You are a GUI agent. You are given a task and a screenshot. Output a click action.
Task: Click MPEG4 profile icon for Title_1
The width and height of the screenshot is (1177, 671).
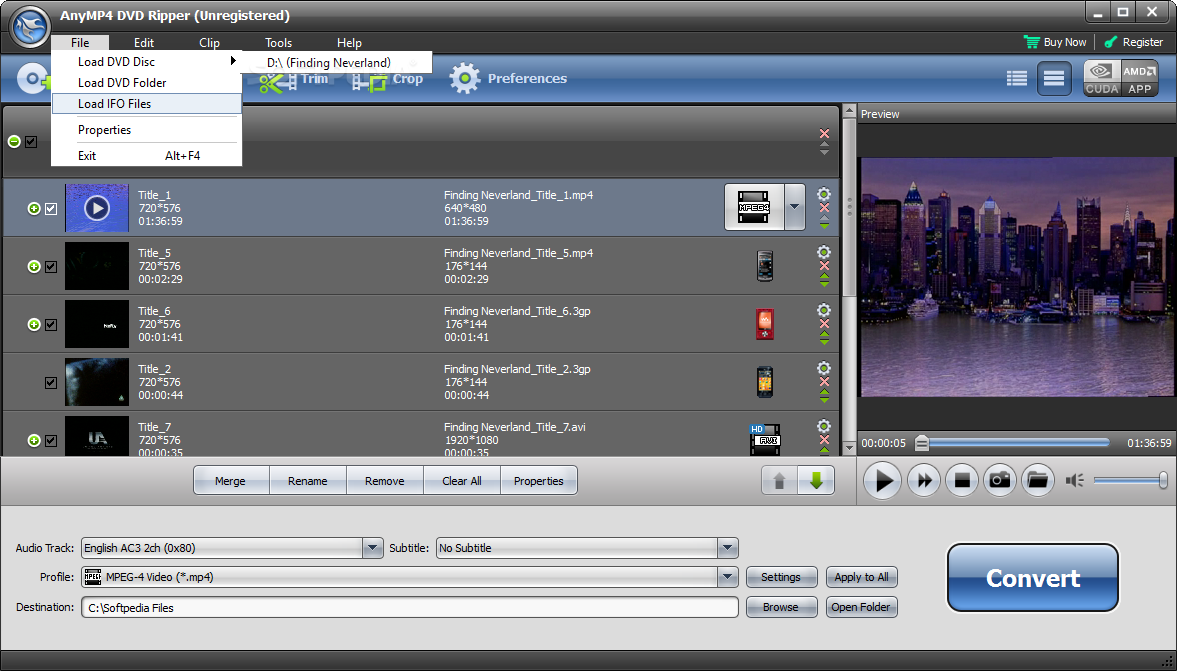[x=754, y=207]
